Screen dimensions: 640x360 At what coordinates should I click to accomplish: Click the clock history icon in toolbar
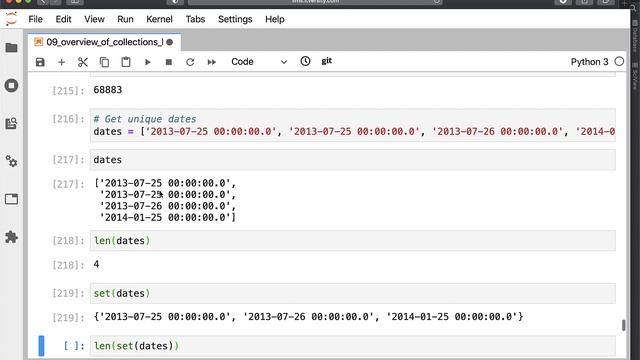pyautogui.click(x=305, y=61)
